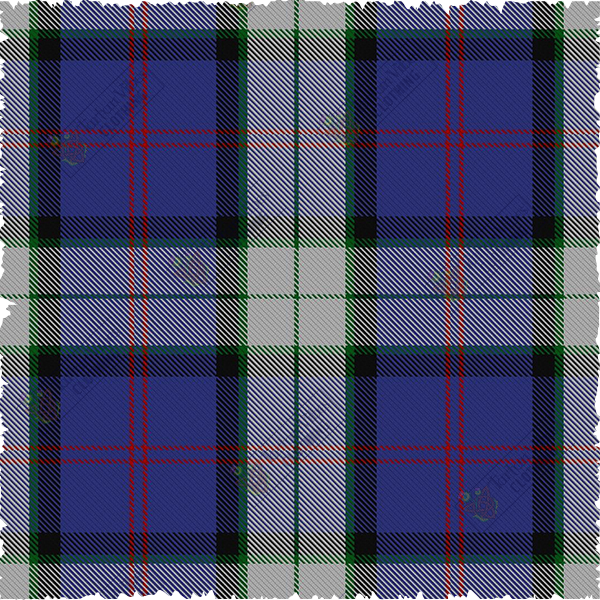
Task: Click the red line crossing in the bottom-left blue square
Action: pos(139,454)
